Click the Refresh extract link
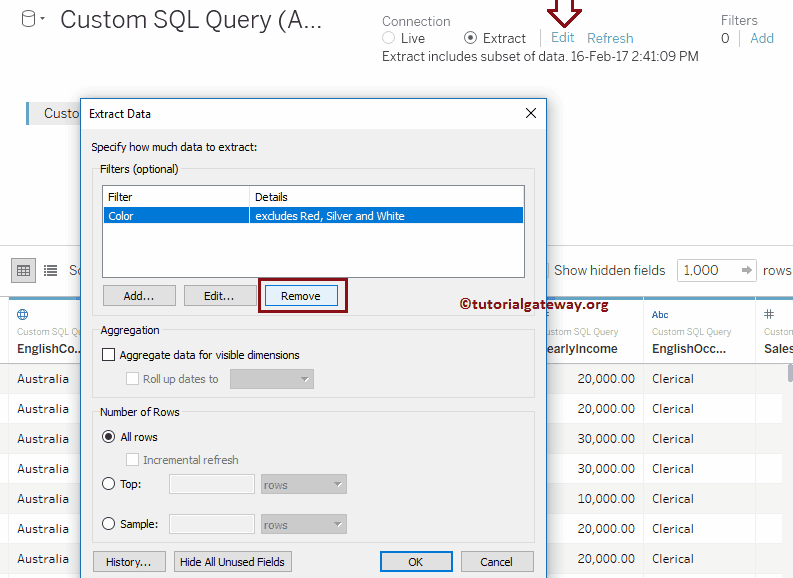Screen dimensions: 793x578 pyautogui.click(x=610, y=38)
